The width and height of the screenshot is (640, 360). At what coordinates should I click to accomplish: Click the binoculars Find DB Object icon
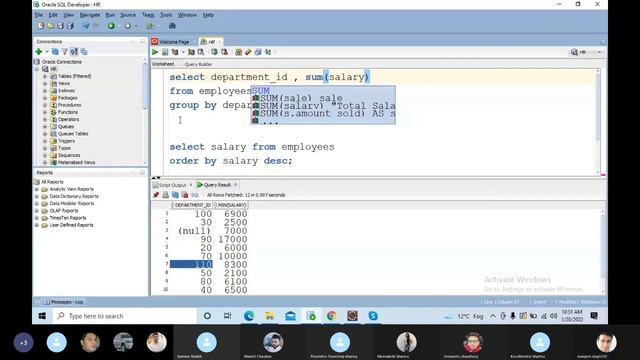(x=172, y=26)
